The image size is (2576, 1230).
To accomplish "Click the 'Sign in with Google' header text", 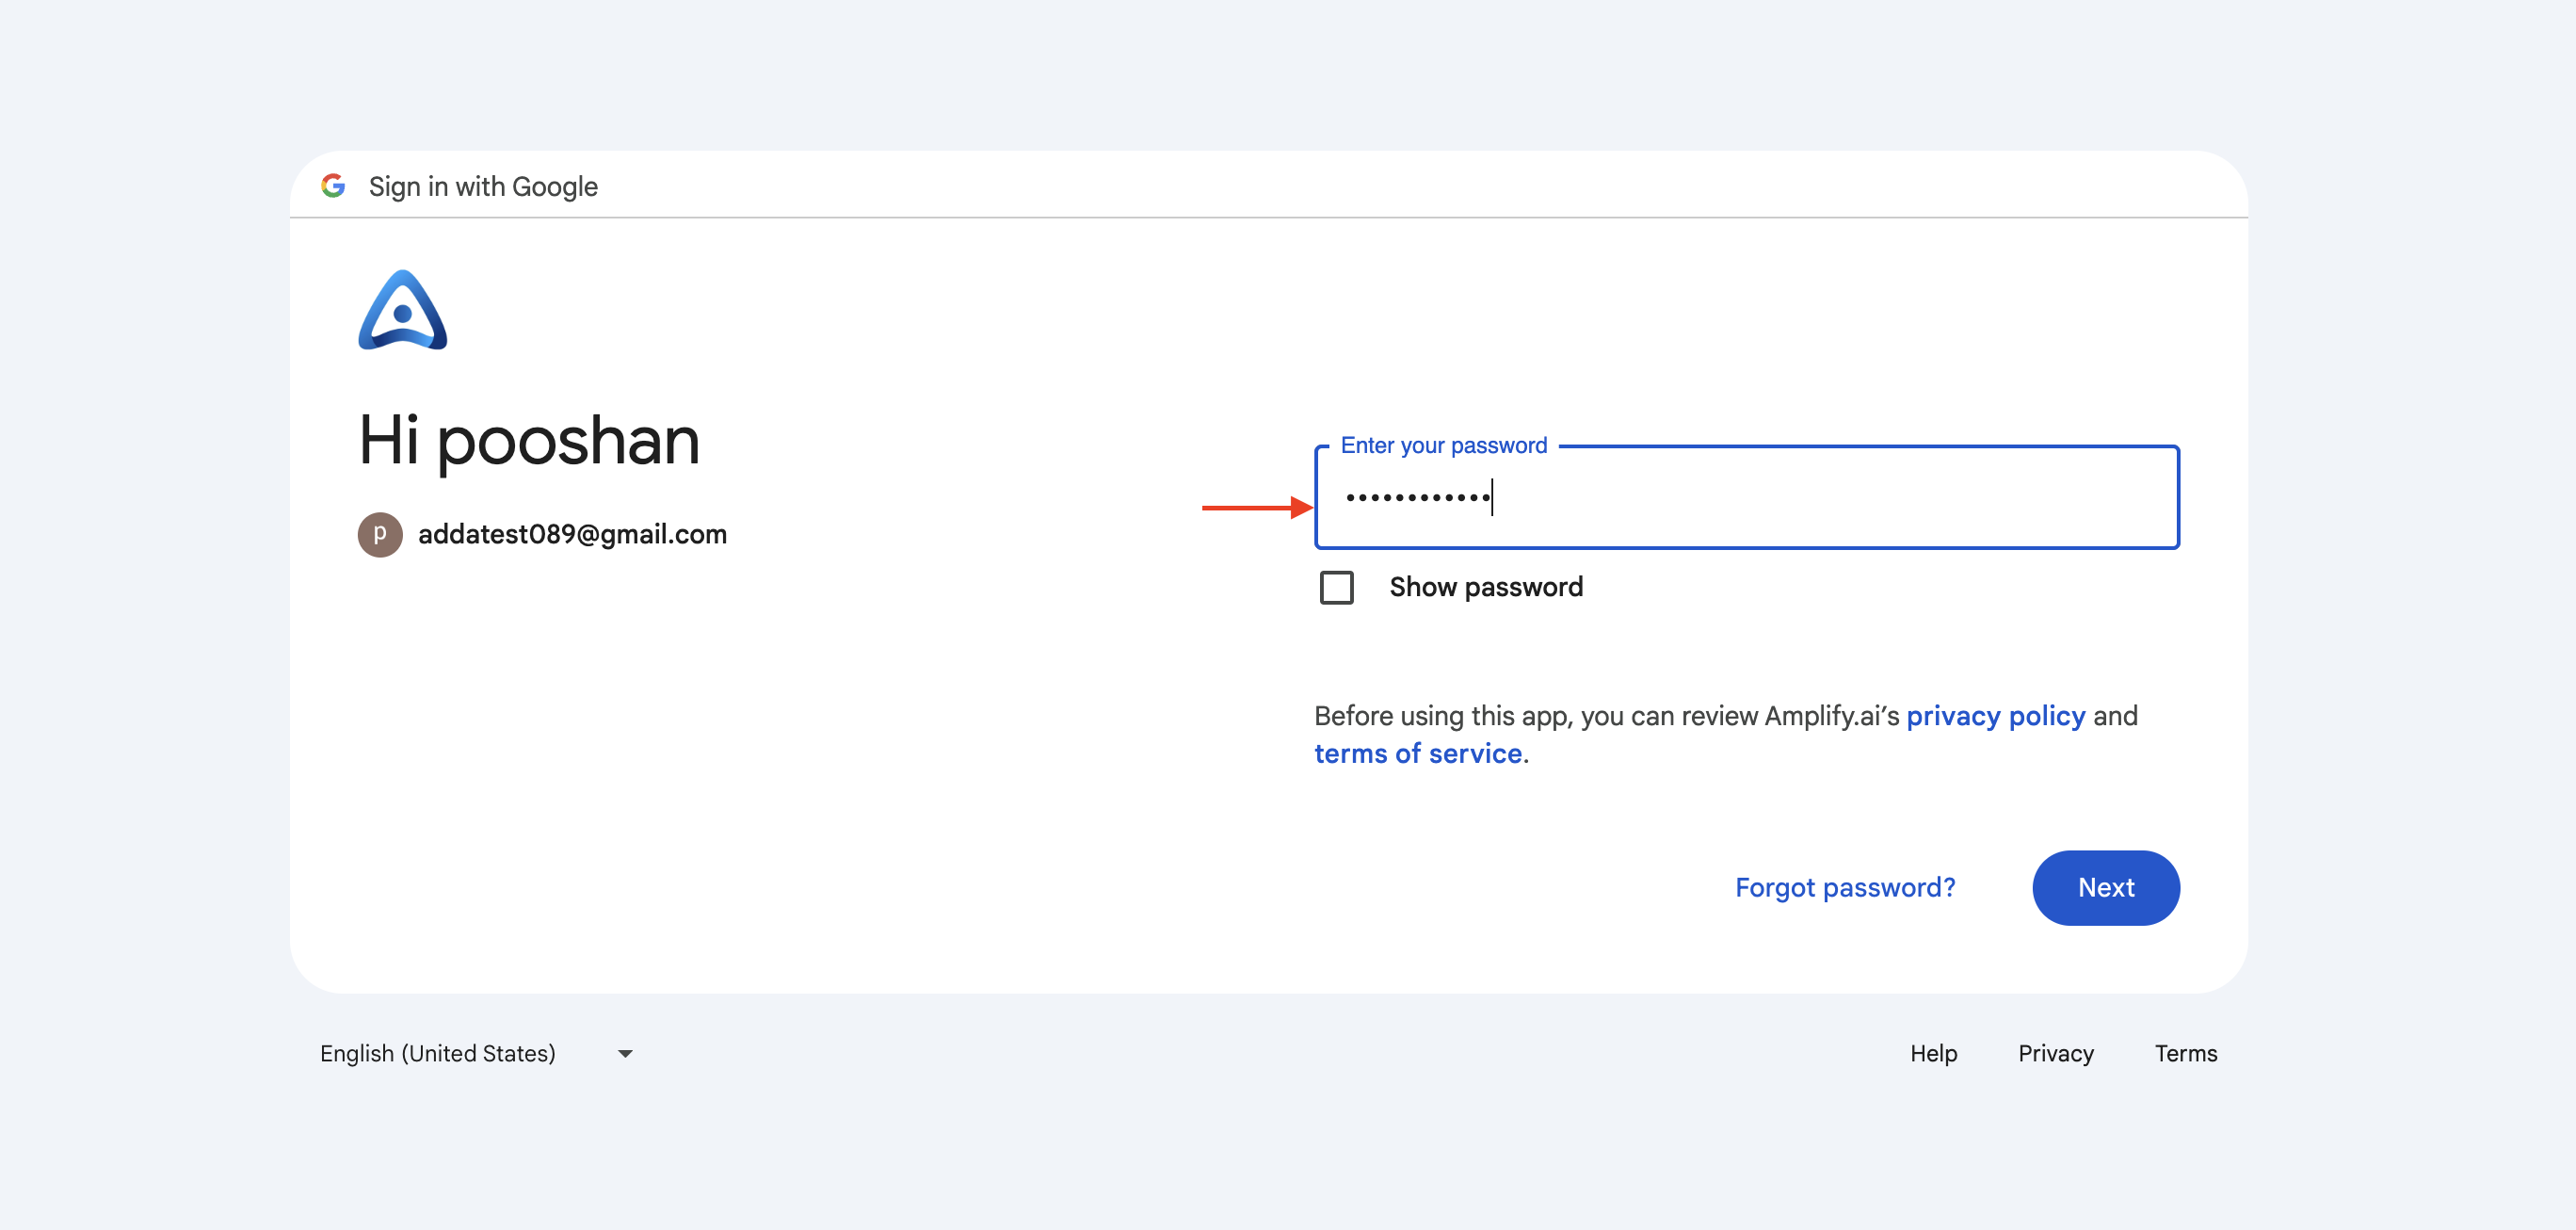I will click(483, 187).
